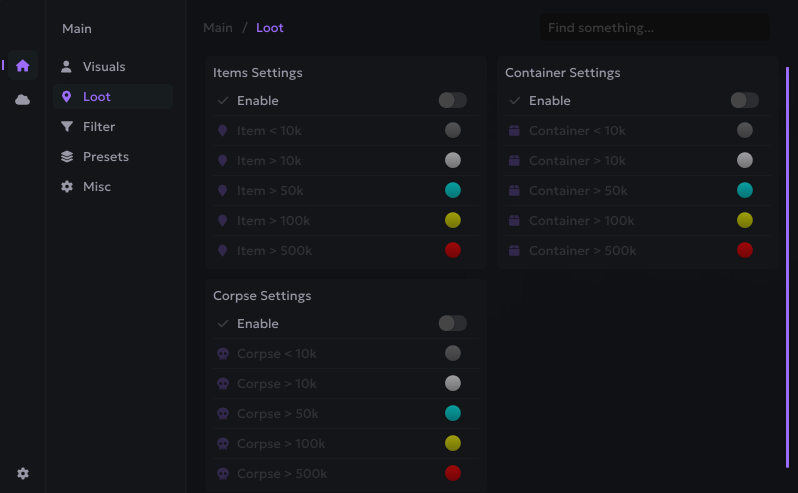Screen dimensions: 798x493
Task: Click the Visuals person icon
Action: coord(67,67)
